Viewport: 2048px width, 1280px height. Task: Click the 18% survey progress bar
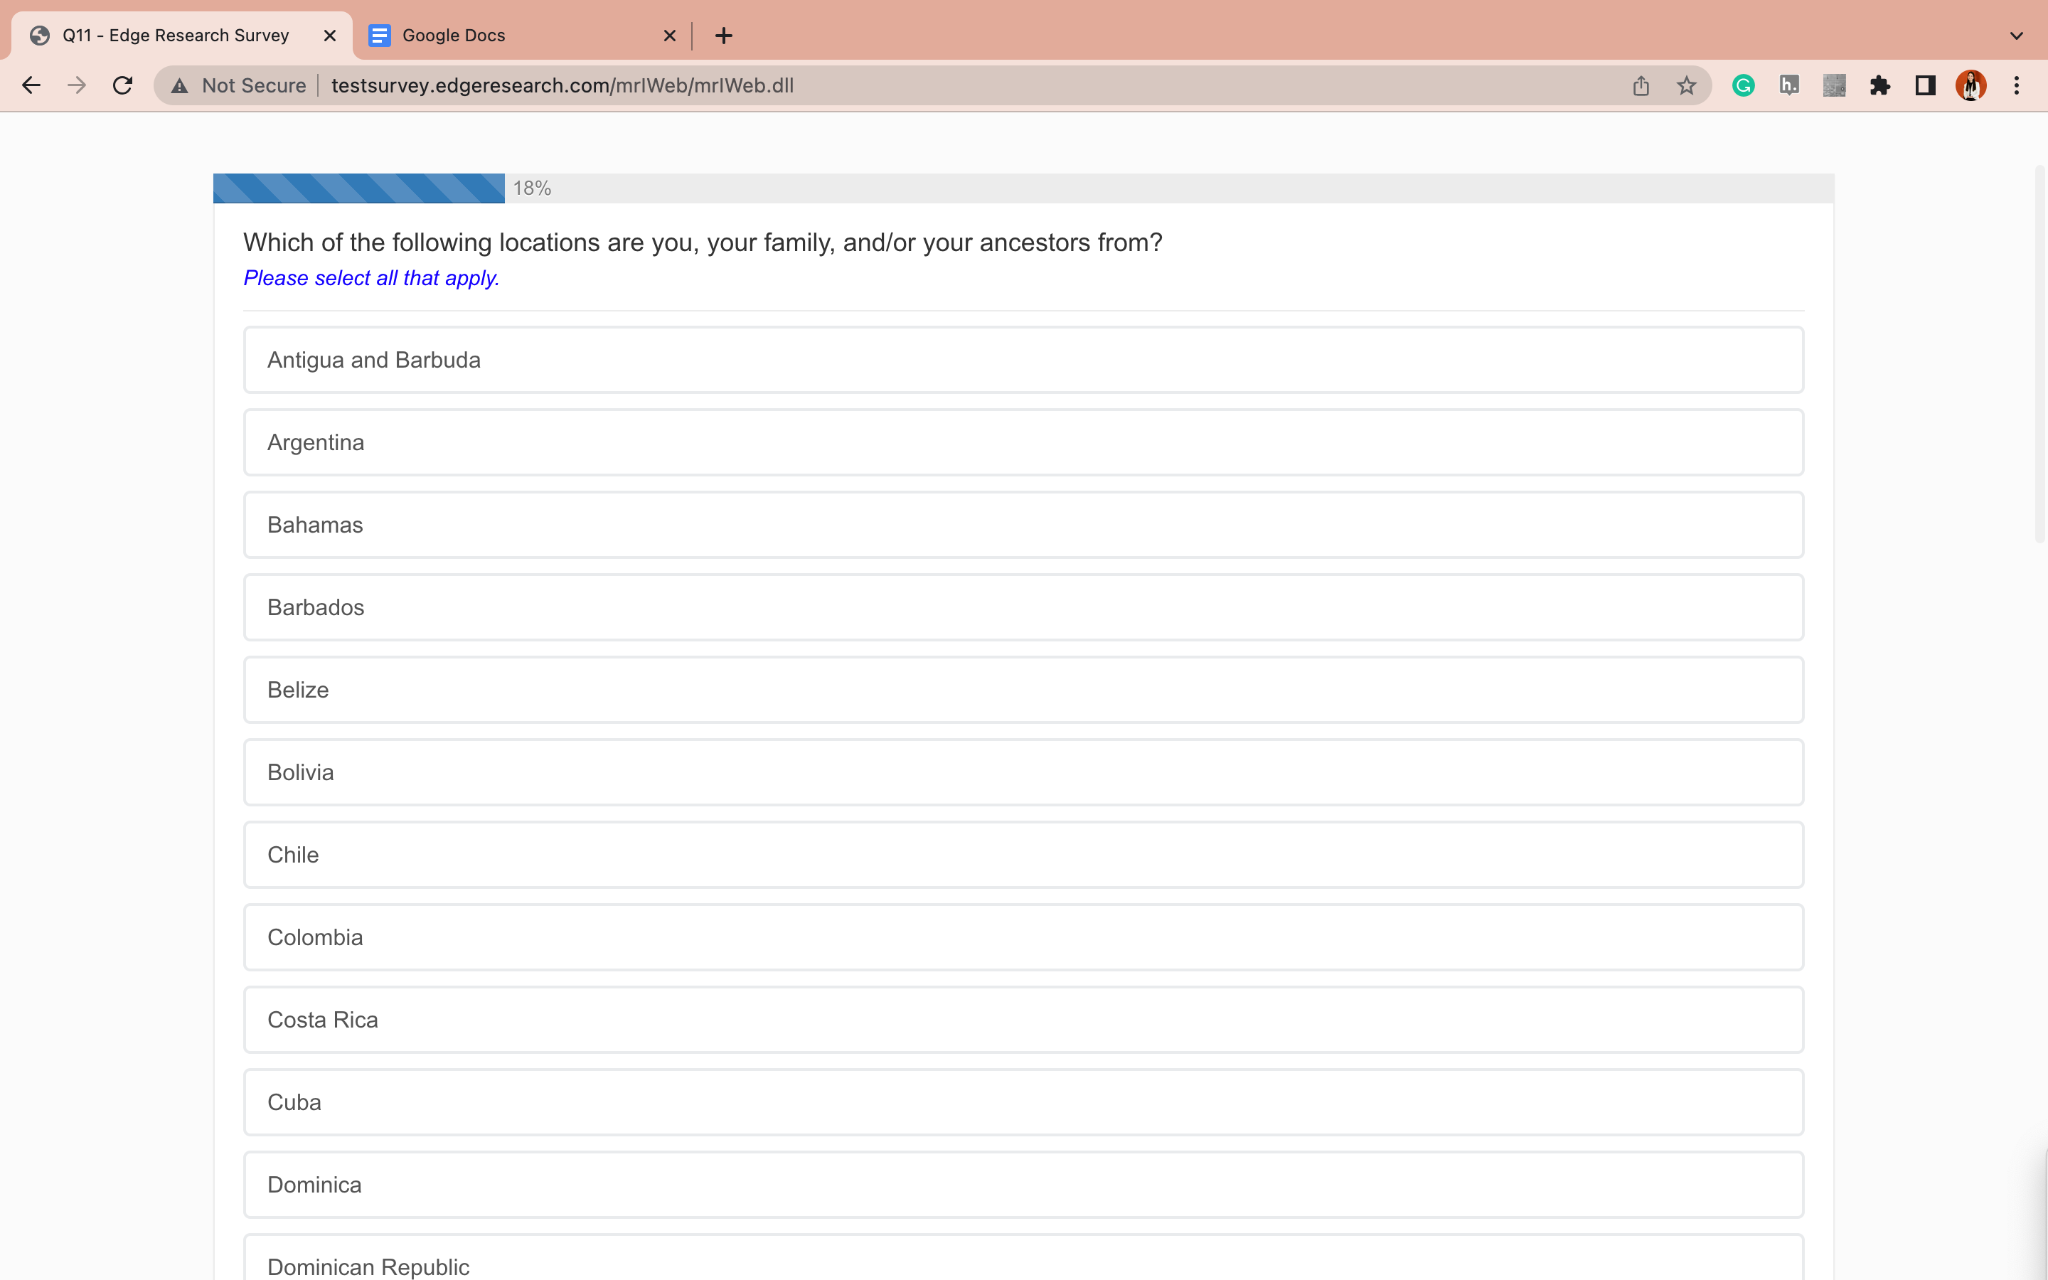click(x=1023, y=188)
